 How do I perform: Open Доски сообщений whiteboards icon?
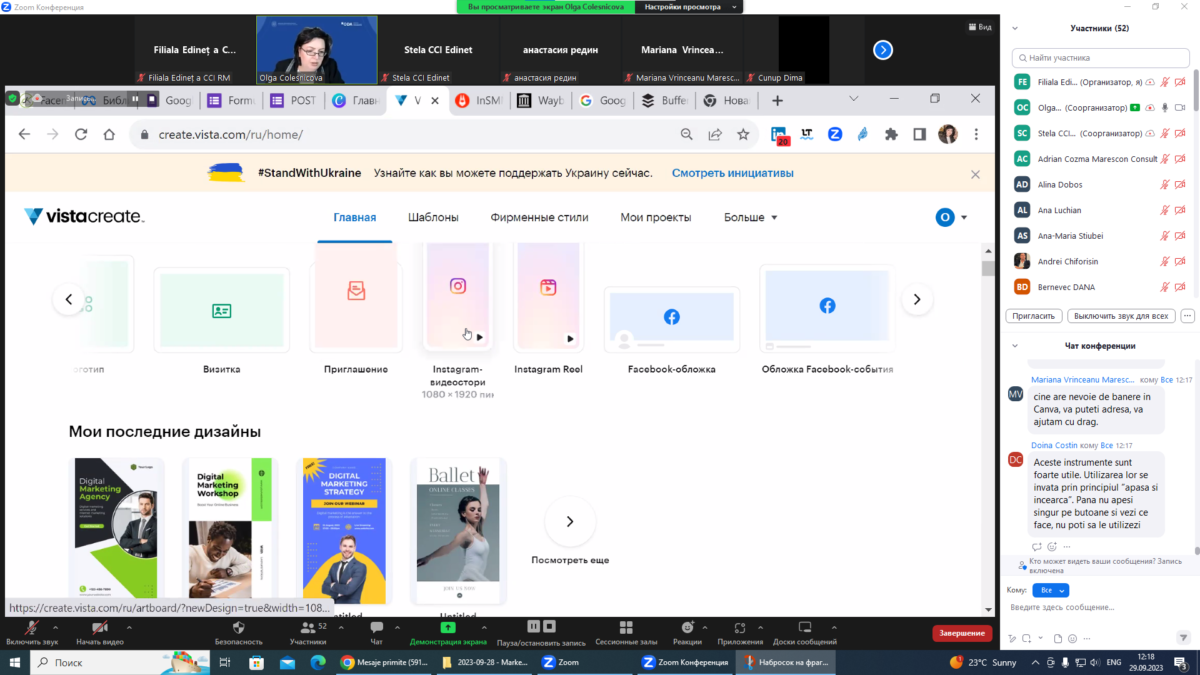(x=804, y=627)
